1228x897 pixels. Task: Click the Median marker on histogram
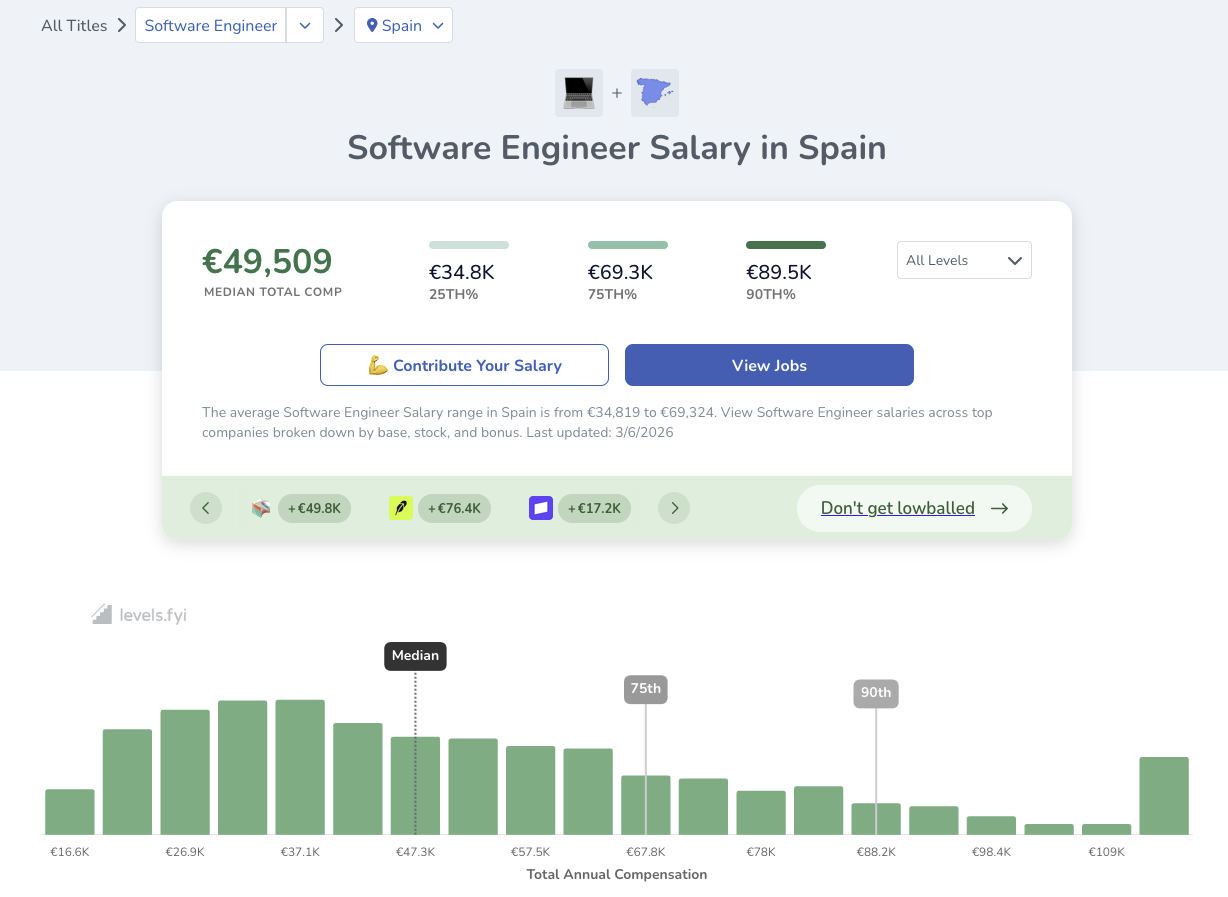pyautogui.click(x=415, y=656)
